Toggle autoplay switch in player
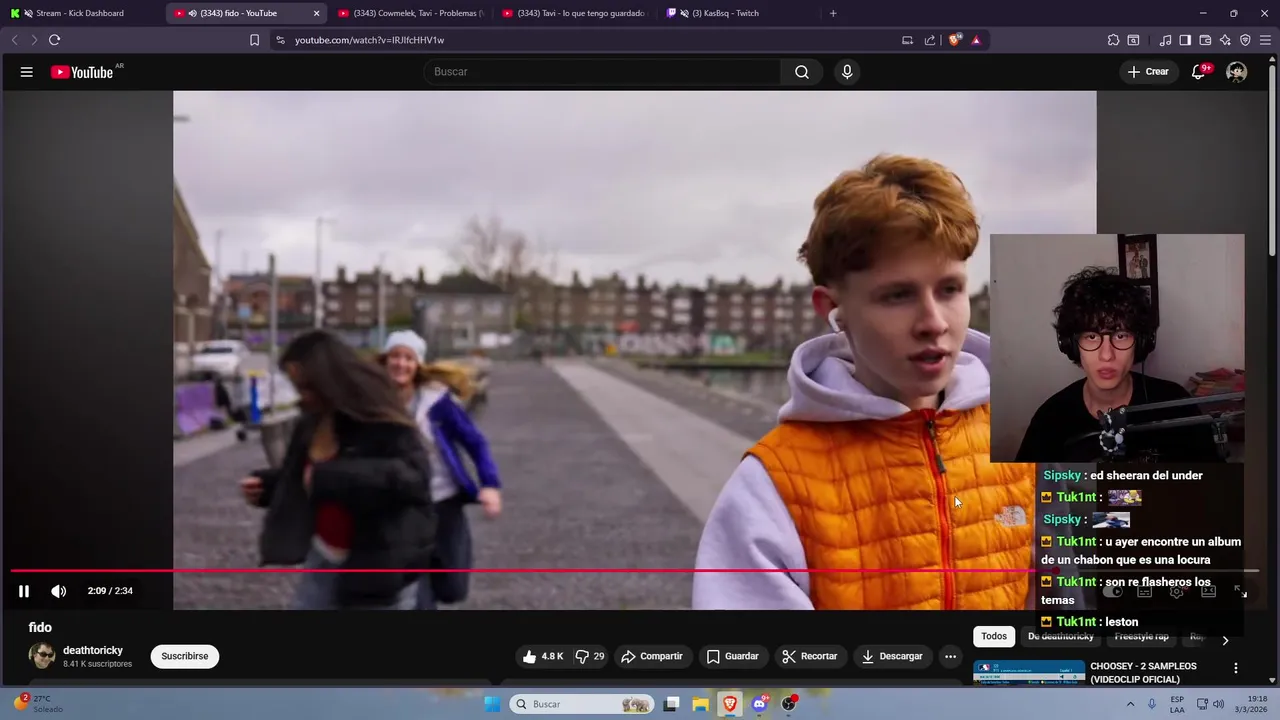 click(x=1113, y=591)
